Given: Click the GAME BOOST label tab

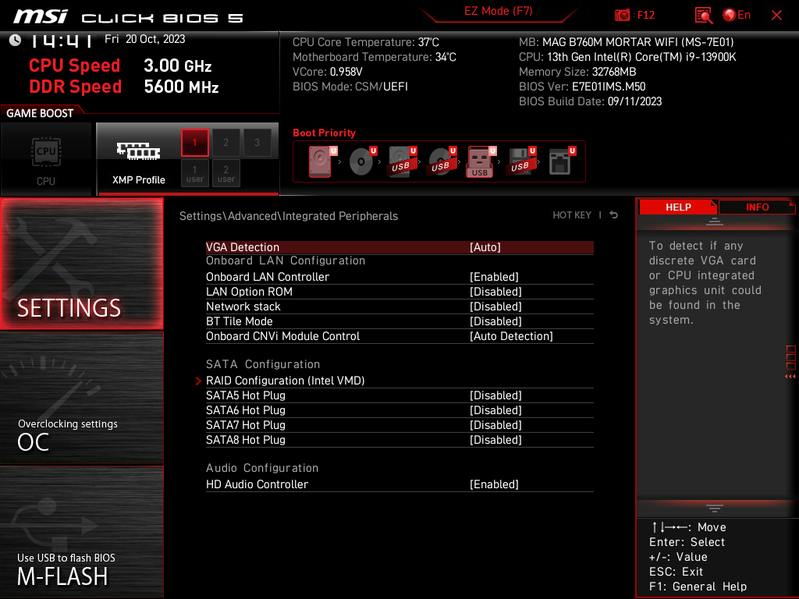Looking at the screenshot, I should (x=40, y=113).
